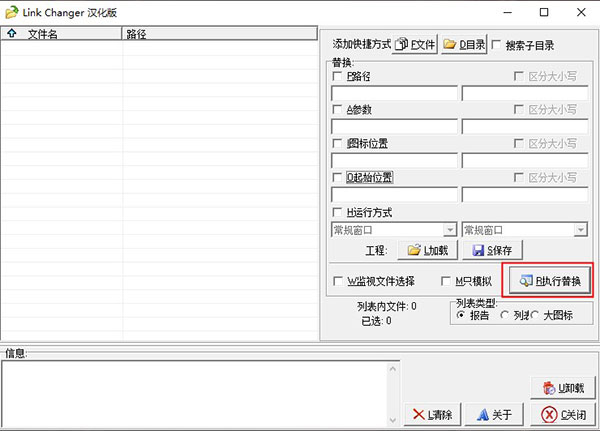Click the U卸载 uninstall button
The height and width of the screenshot is (431, 600).
[x=563, y=388]
